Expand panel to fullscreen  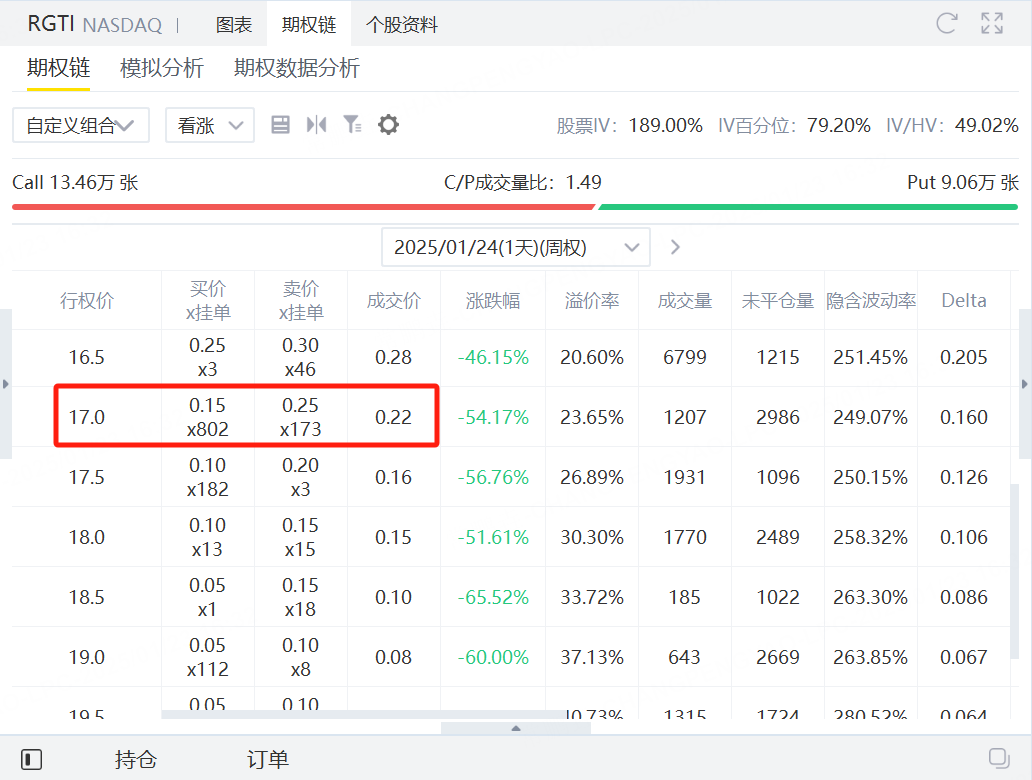point(992,24)
